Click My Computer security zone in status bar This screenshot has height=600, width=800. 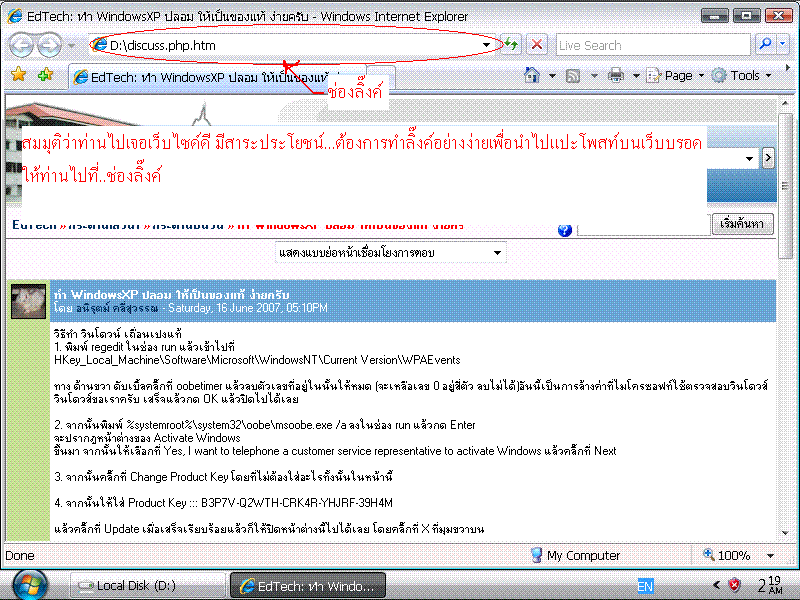click(576, 555)
